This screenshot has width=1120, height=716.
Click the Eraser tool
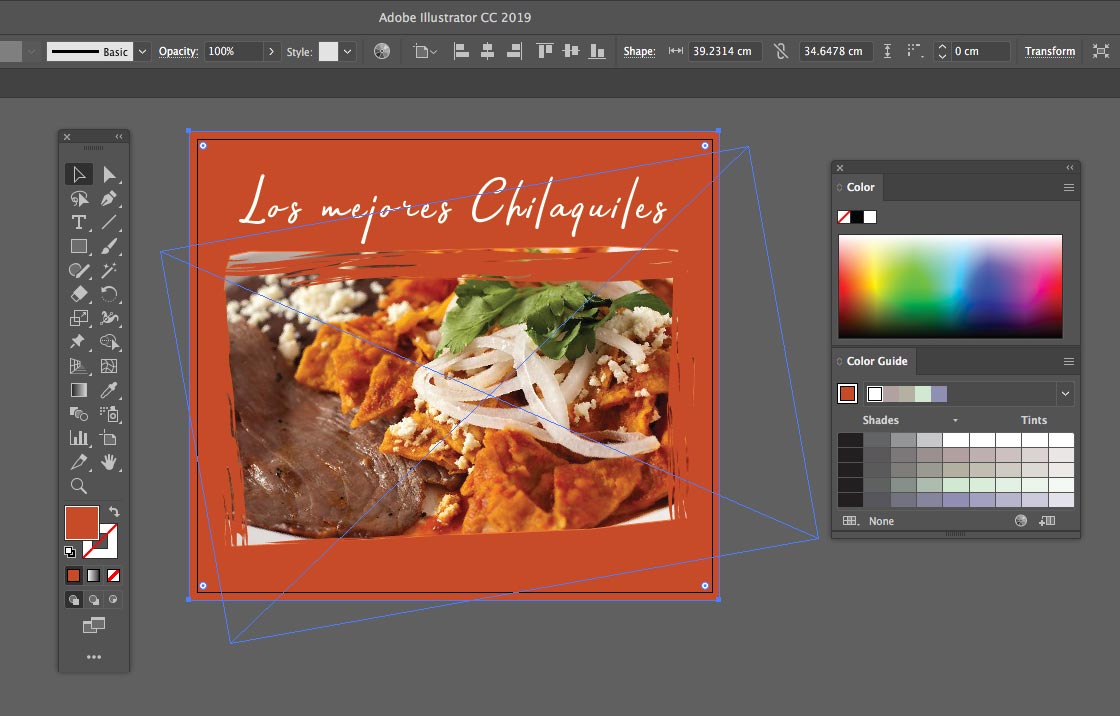pyautogui.click(x=79, y=294)
